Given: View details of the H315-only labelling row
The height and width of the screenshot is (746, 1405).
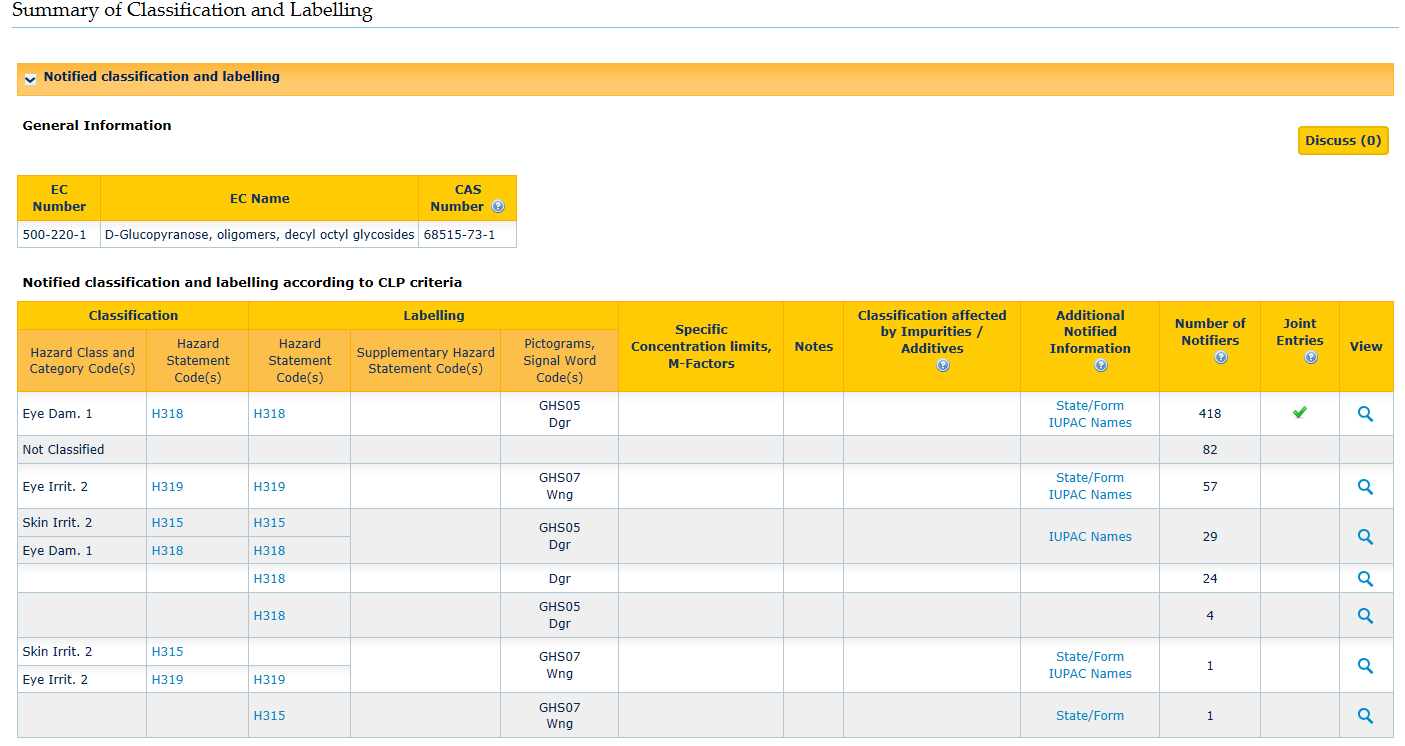Looking at the screenshot, I should (1365, 716).
